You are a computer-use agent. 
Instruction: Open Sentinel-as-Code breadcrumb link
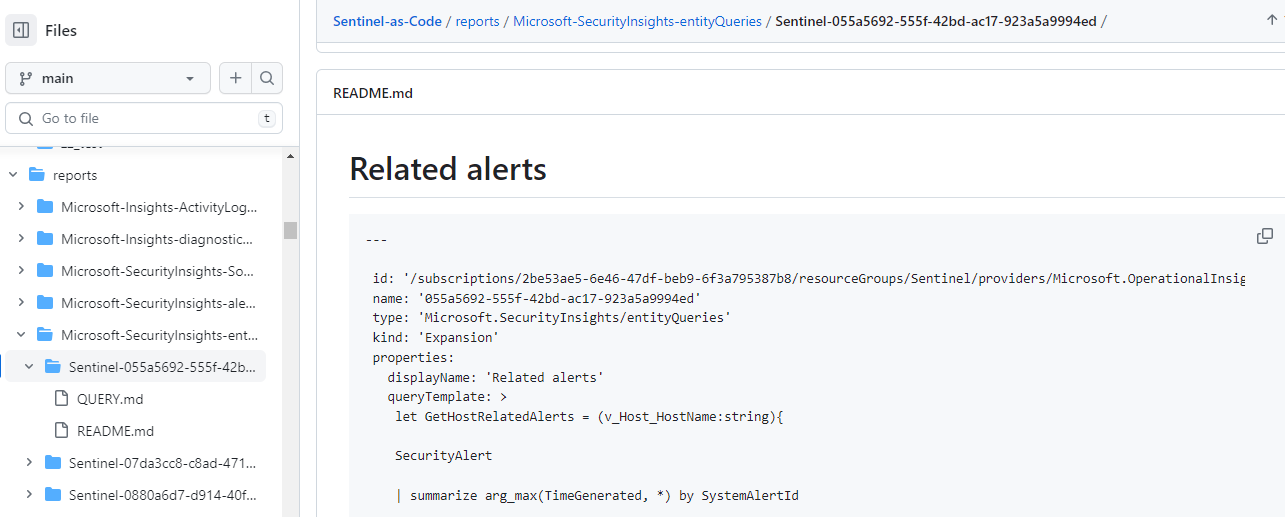pyautogui.click(x=387, y=21)
